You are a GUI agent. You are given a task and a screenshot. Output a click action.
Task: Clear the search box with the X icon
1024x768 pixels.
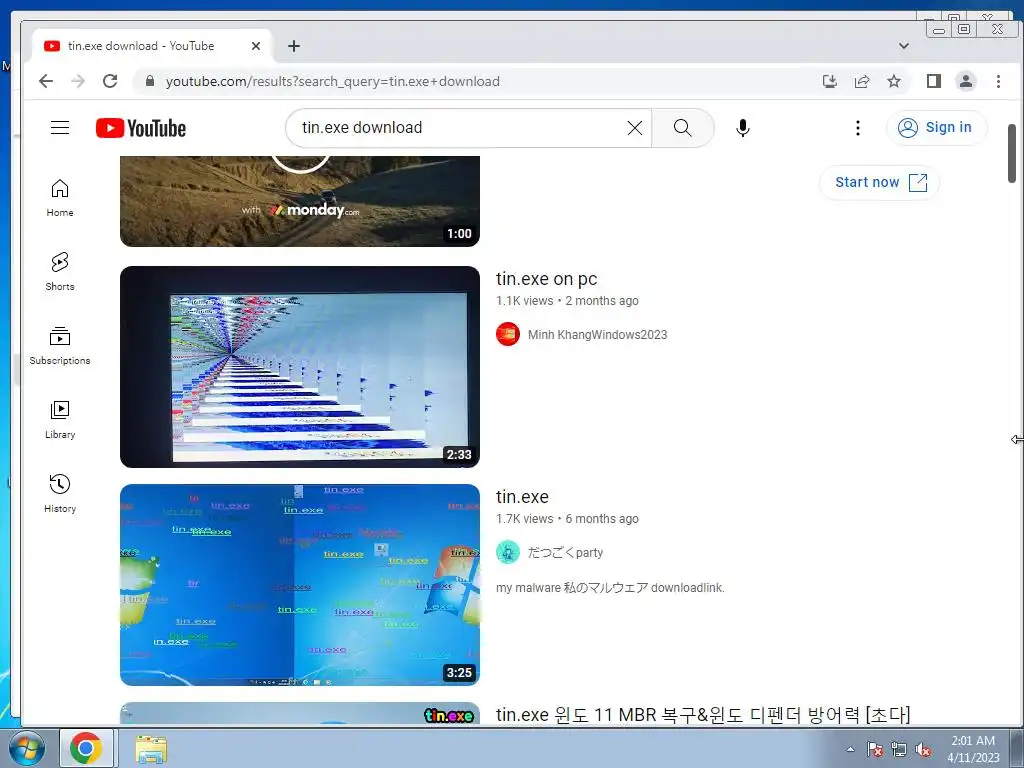635,128
